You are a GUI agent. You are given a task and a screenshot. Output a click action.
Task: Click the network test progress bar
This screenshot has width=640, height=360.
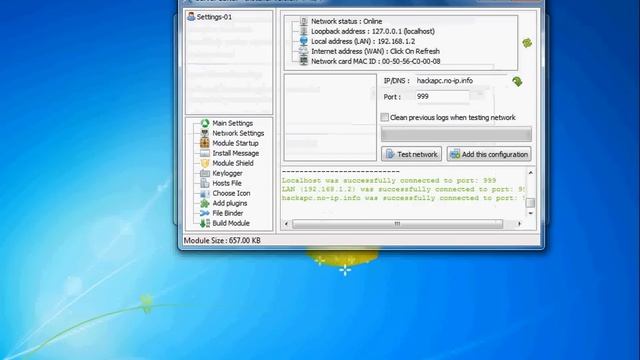pyautogui.click(x=456, y=134)
